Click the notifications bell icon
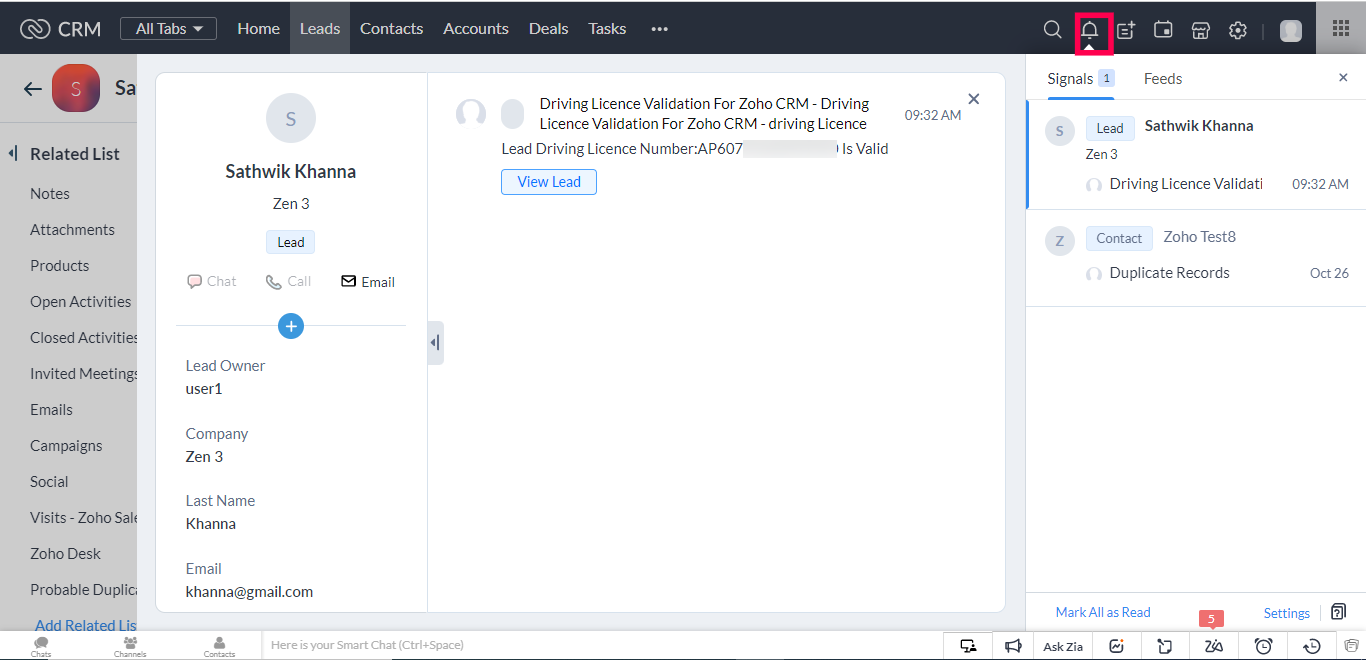 [1090, 30]
